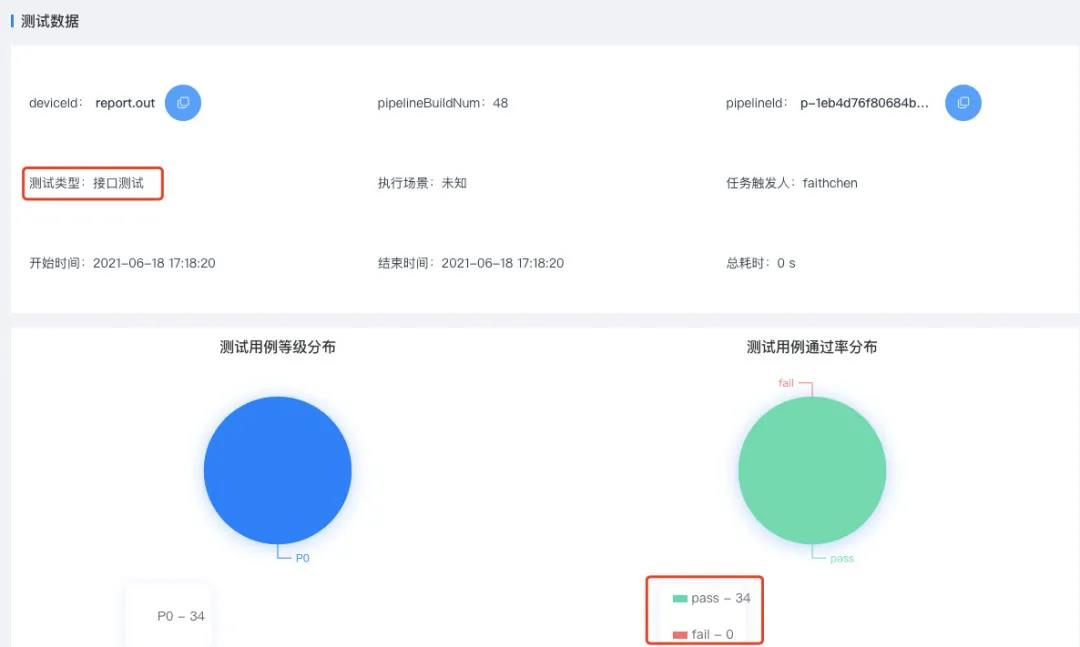The width and height of the screenshot is (1080, 647).
Task: Click the green pass legend swatch
Action: pyautogui.click(x=680, y=599)
